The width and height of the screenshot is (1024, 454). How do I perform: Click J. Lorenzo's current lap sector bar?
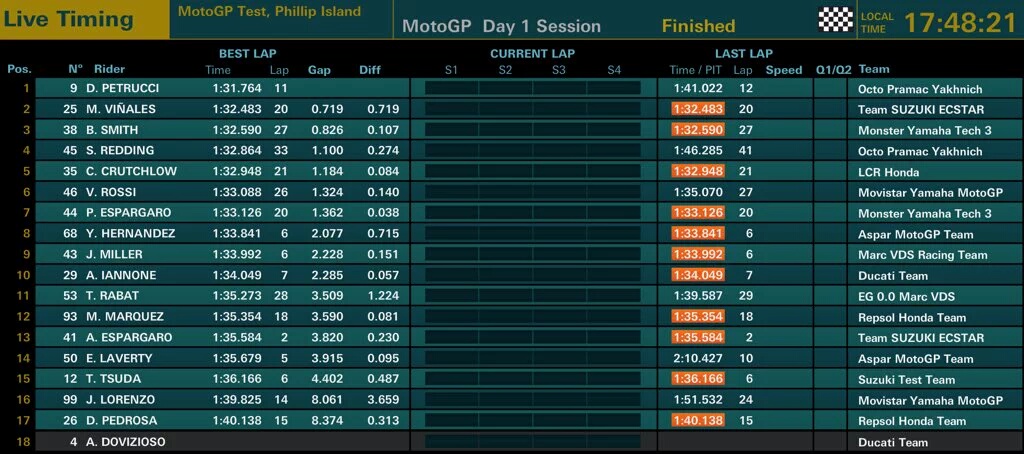[x=532, y=400]
